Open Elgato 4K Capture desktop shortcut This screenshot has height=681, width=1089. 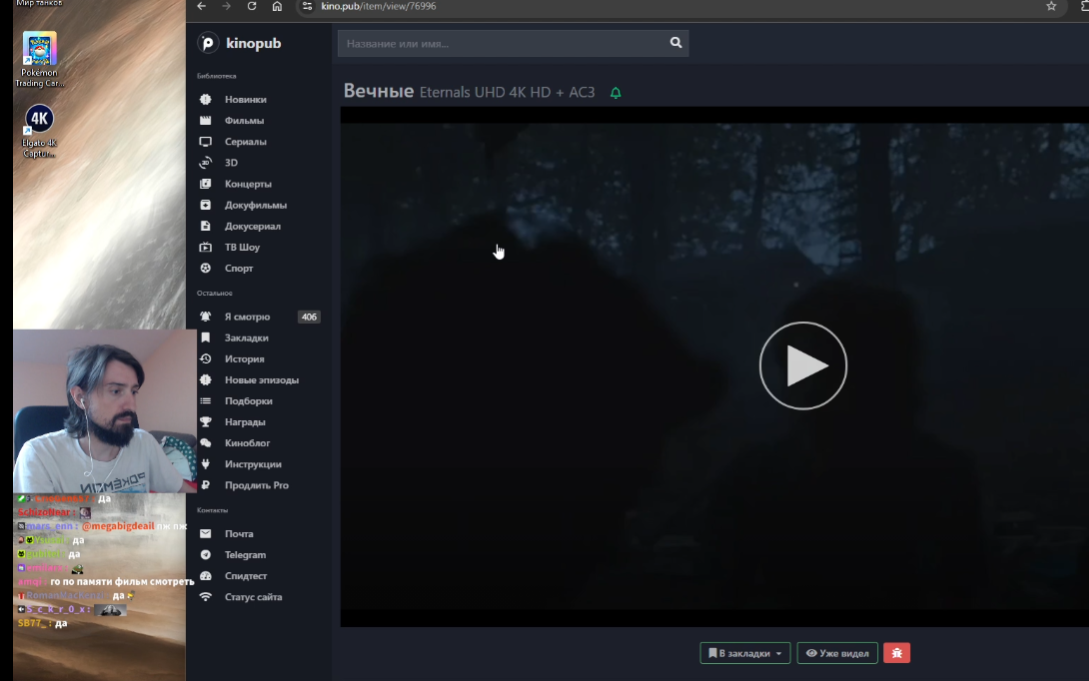coord(40,131)
